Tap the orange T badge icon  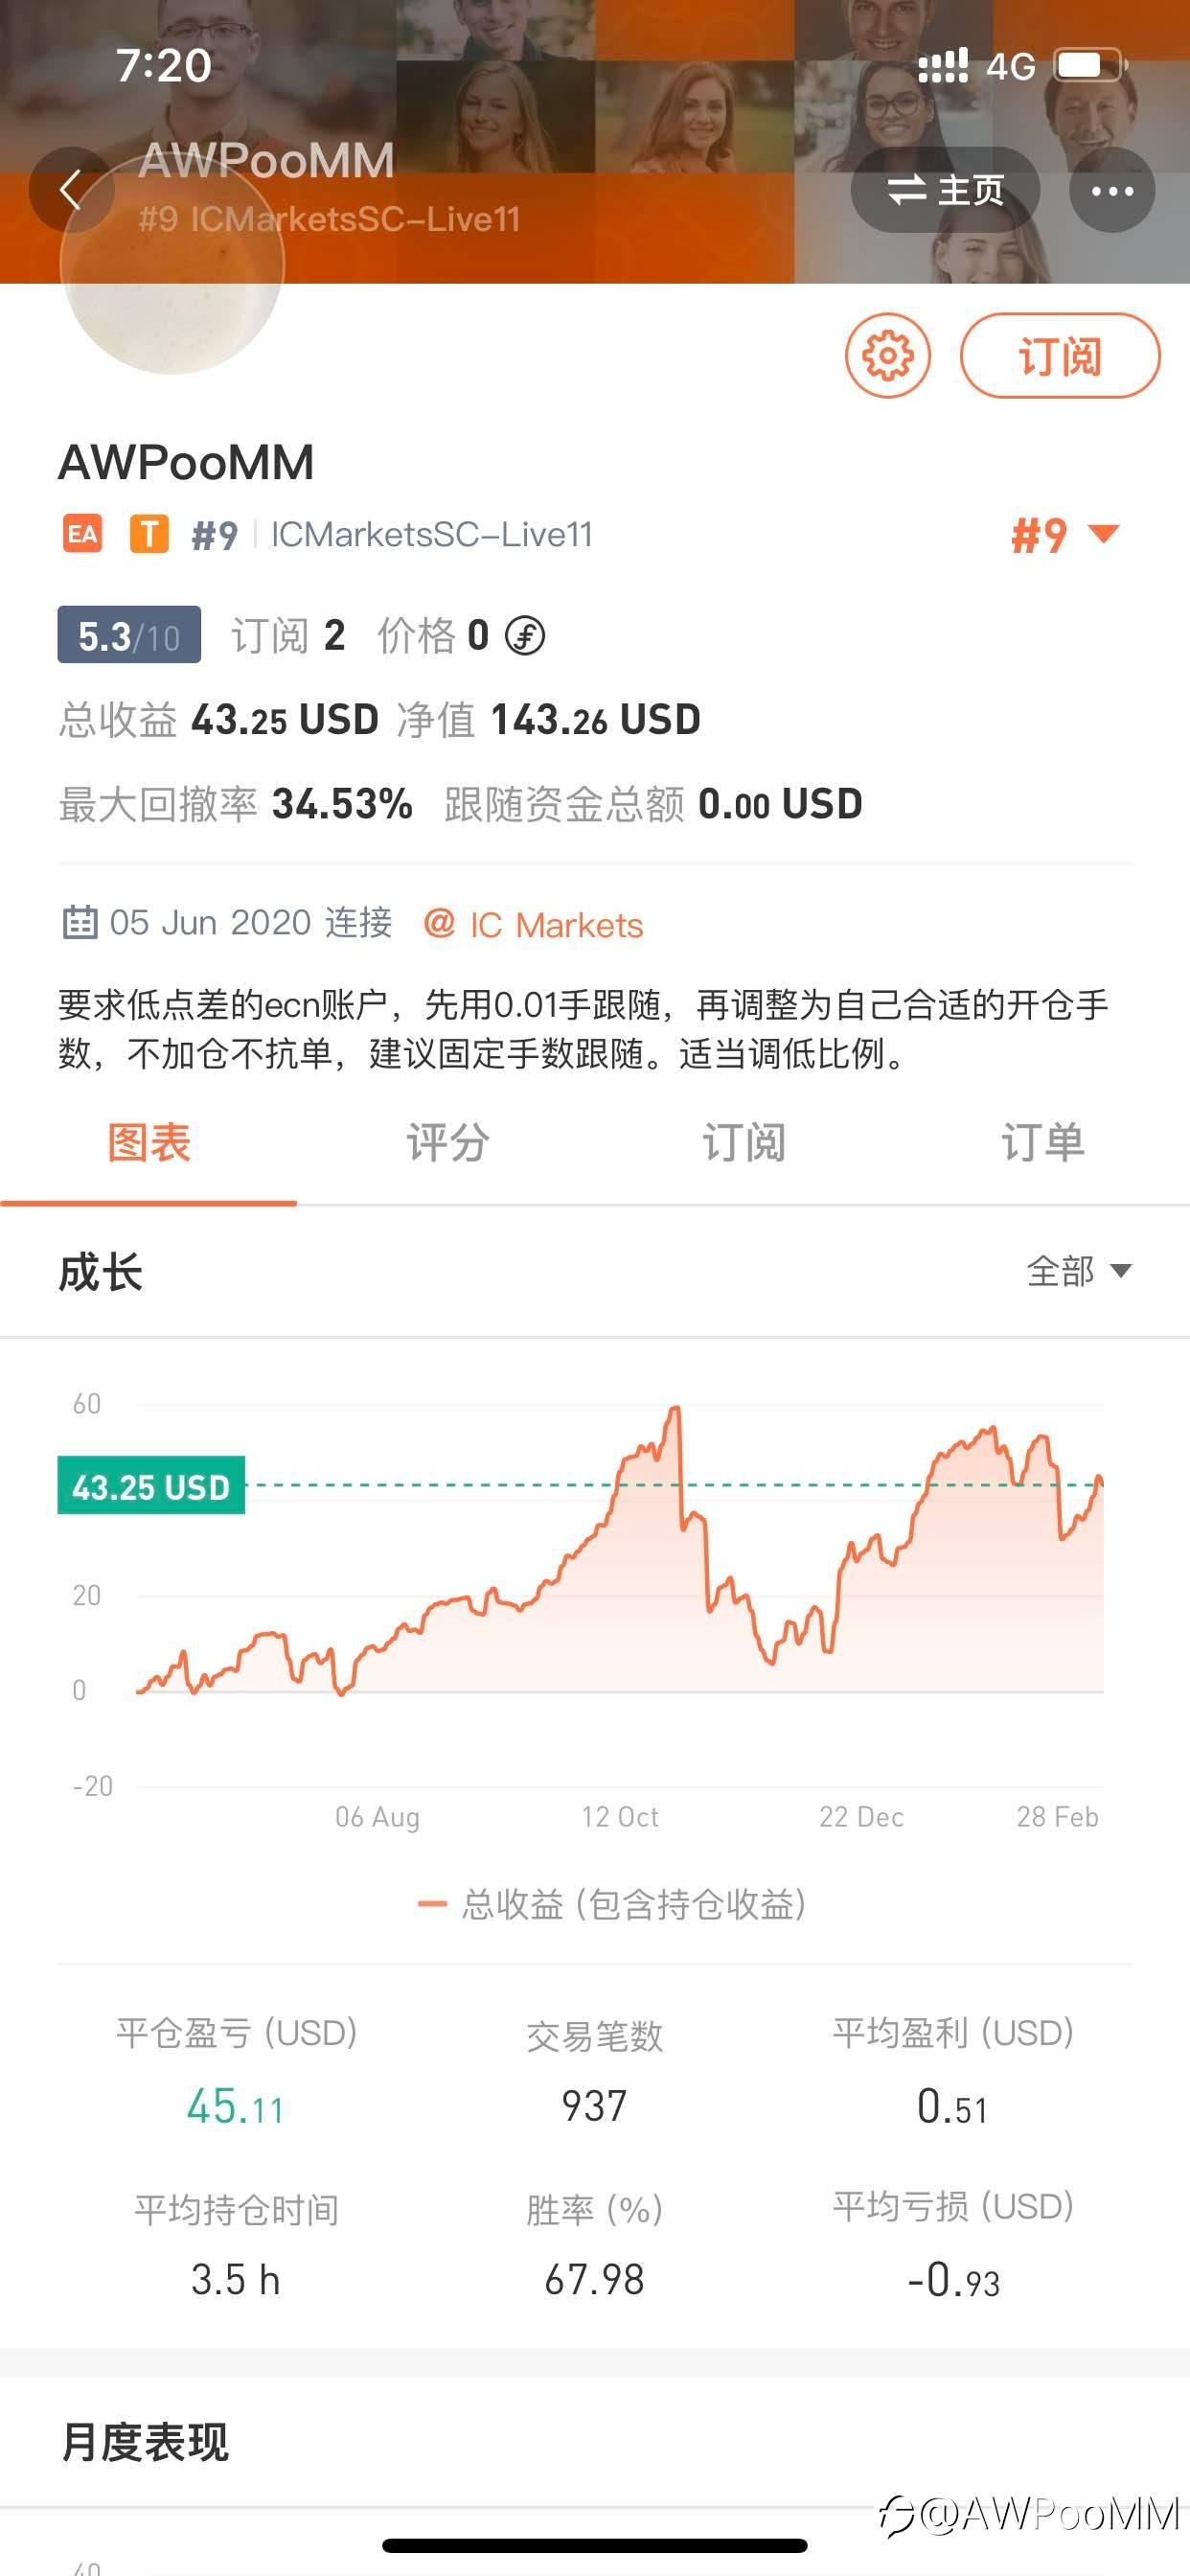coord(149,534)
